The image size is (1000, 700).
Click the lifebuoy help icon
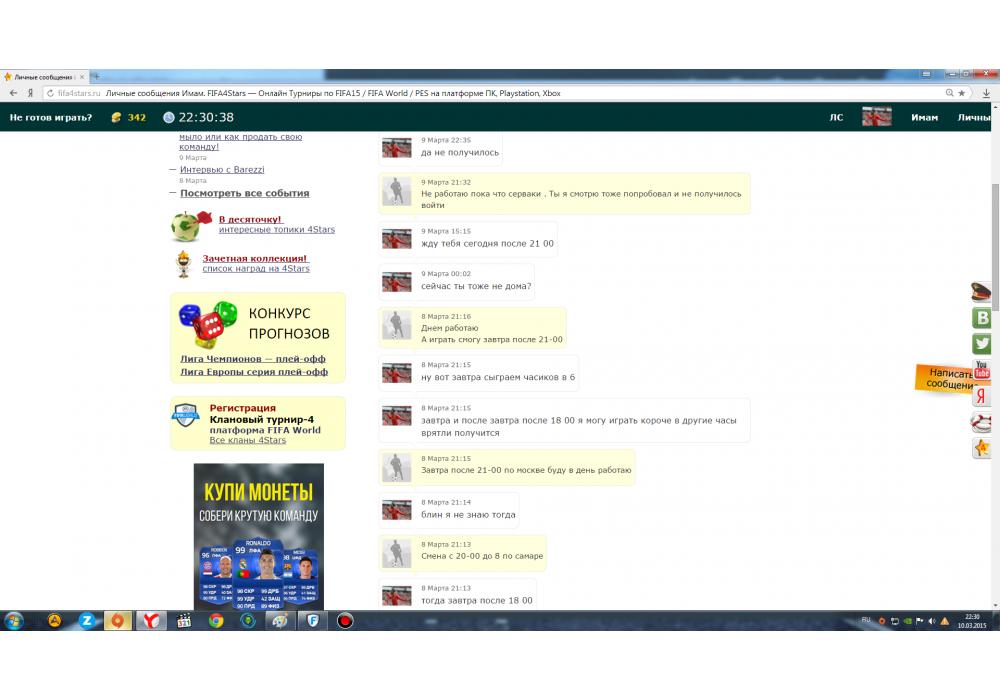(x=982, y=422)
